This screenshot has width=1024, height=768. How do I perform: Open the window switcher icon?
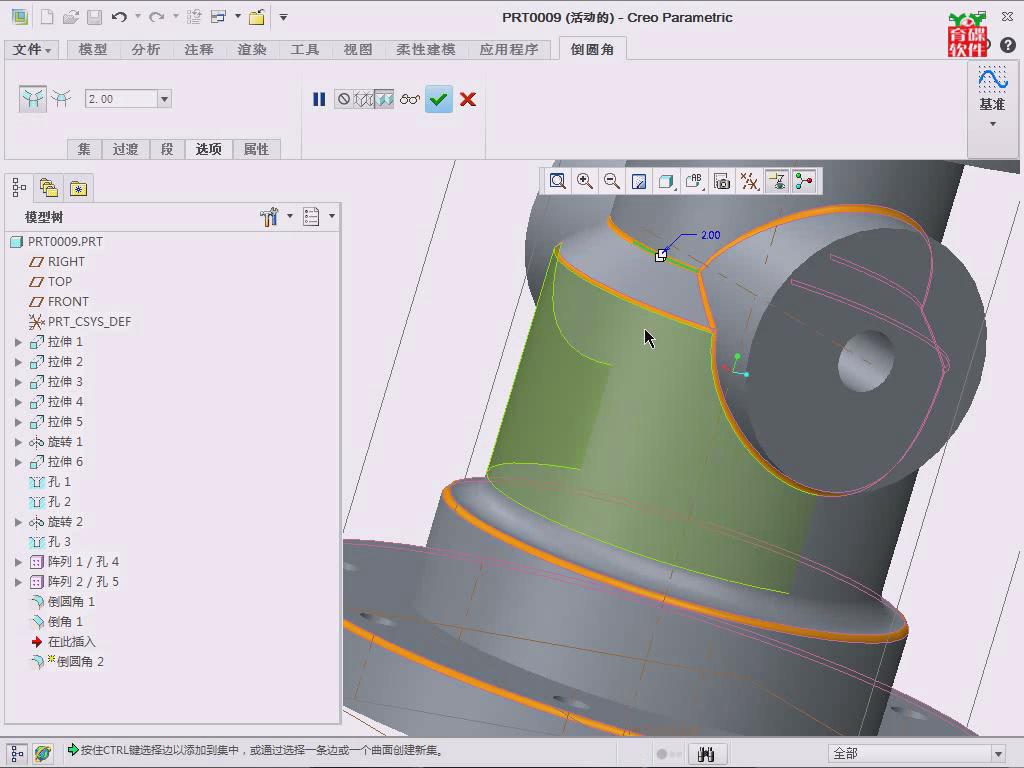[218, 17]
